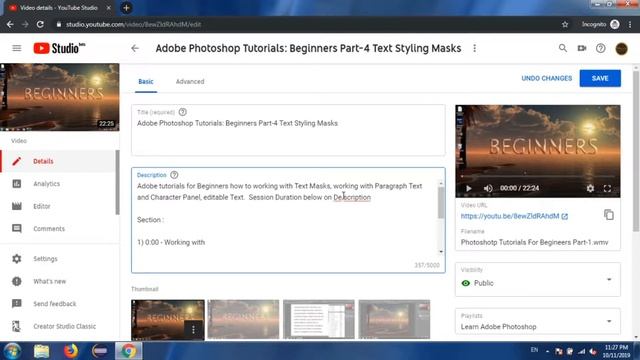
Task: Open preview player settings gear
Action: tap(590, 188)
